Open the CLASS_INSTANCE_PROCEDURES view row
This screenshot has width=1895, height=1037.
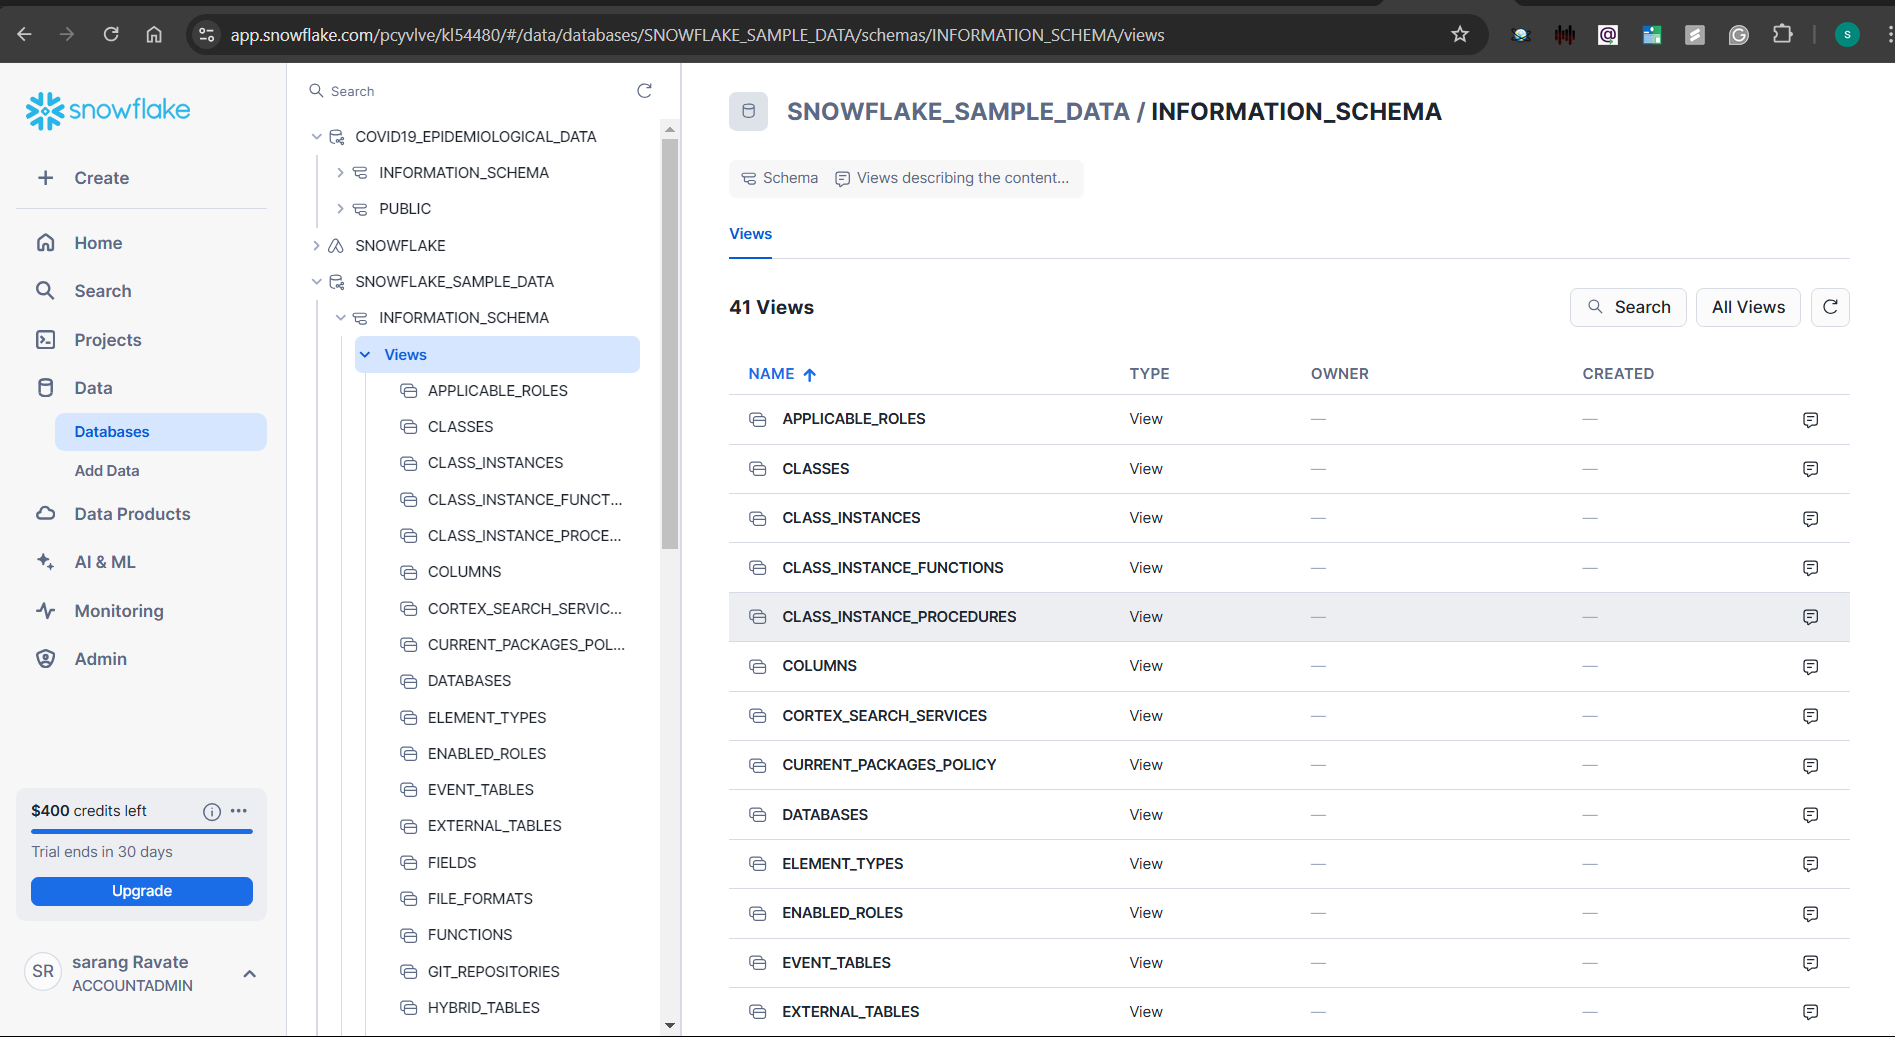pyautogui.click(x=1289, y=617)
